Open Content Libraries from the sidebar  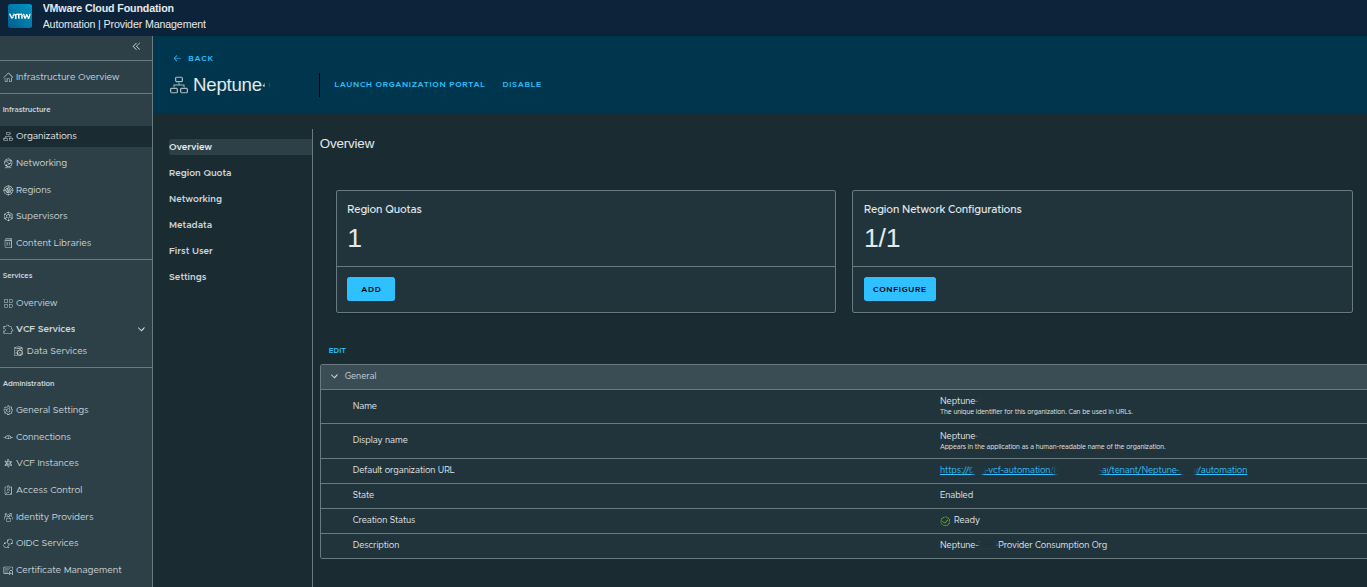[x=9, y=242]
